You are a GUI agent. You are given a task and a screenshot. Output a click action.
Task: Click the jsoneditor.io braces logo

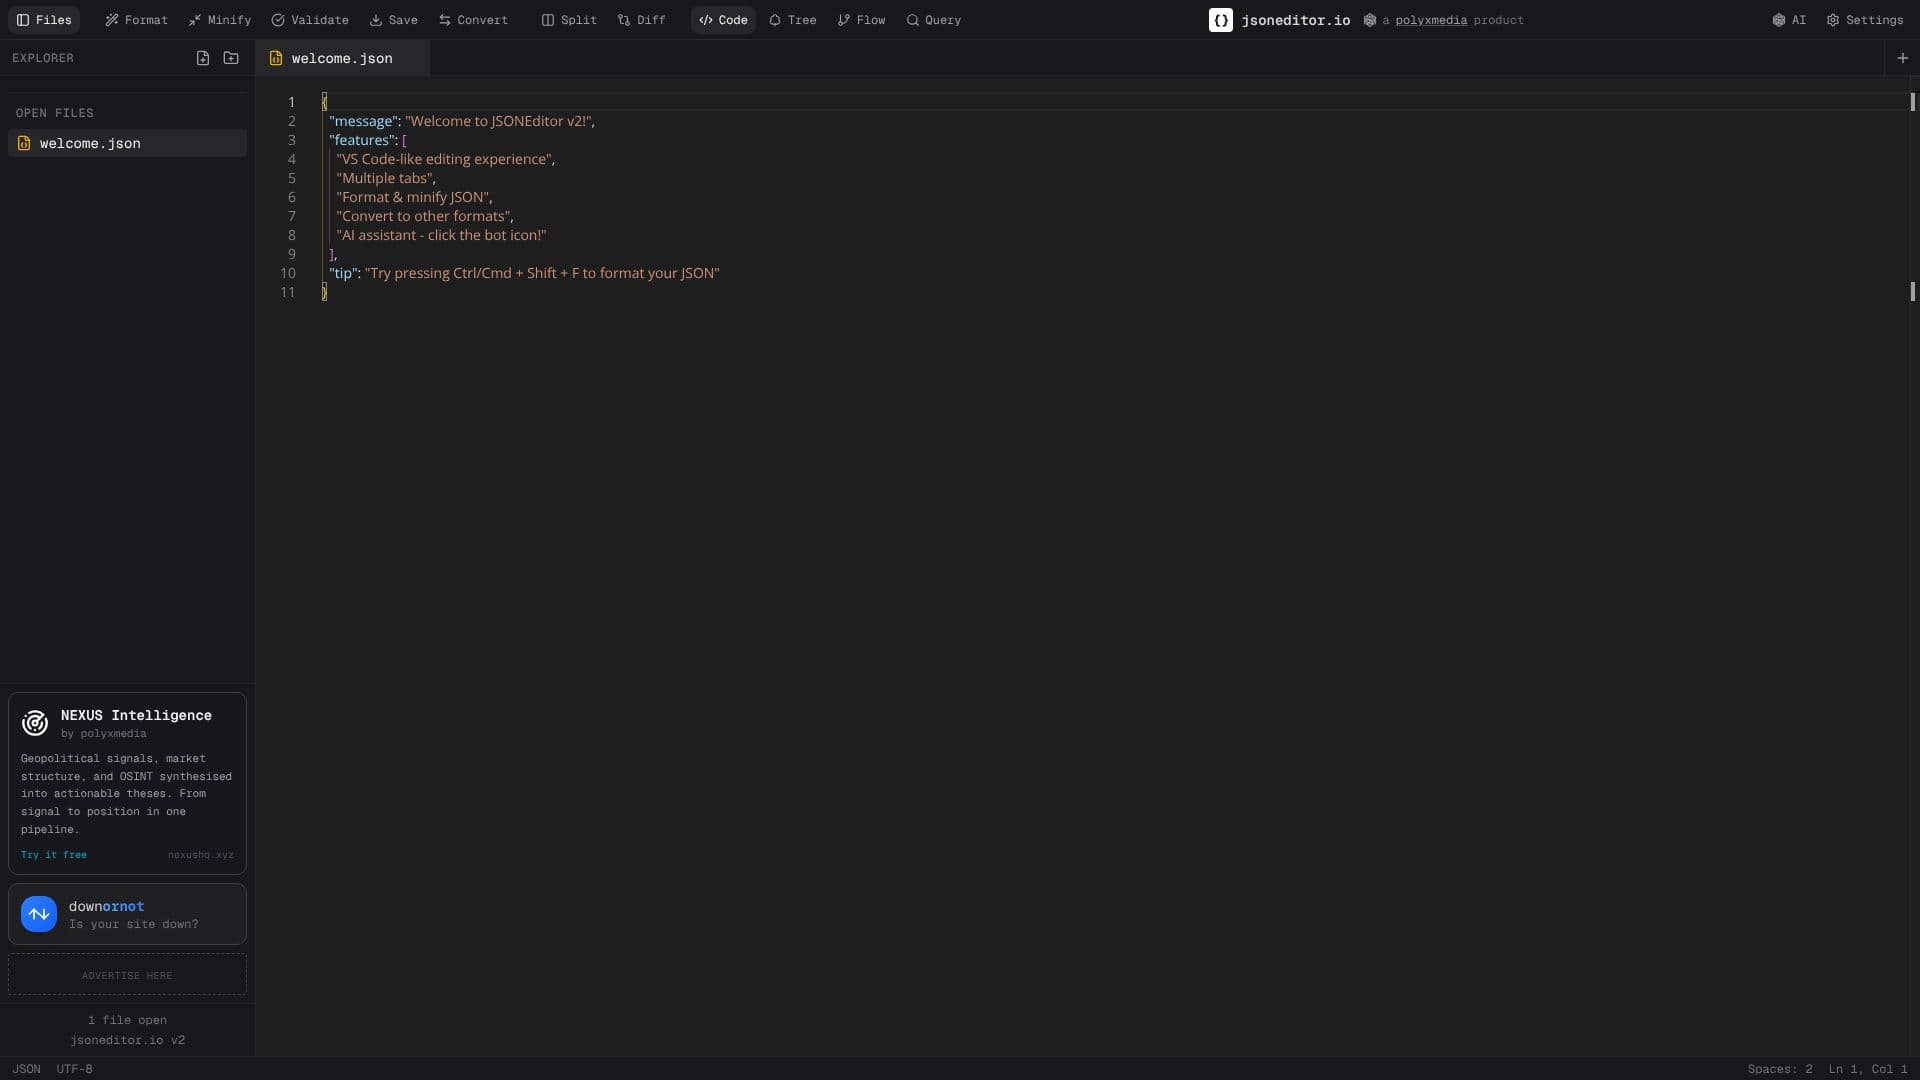1220,20
